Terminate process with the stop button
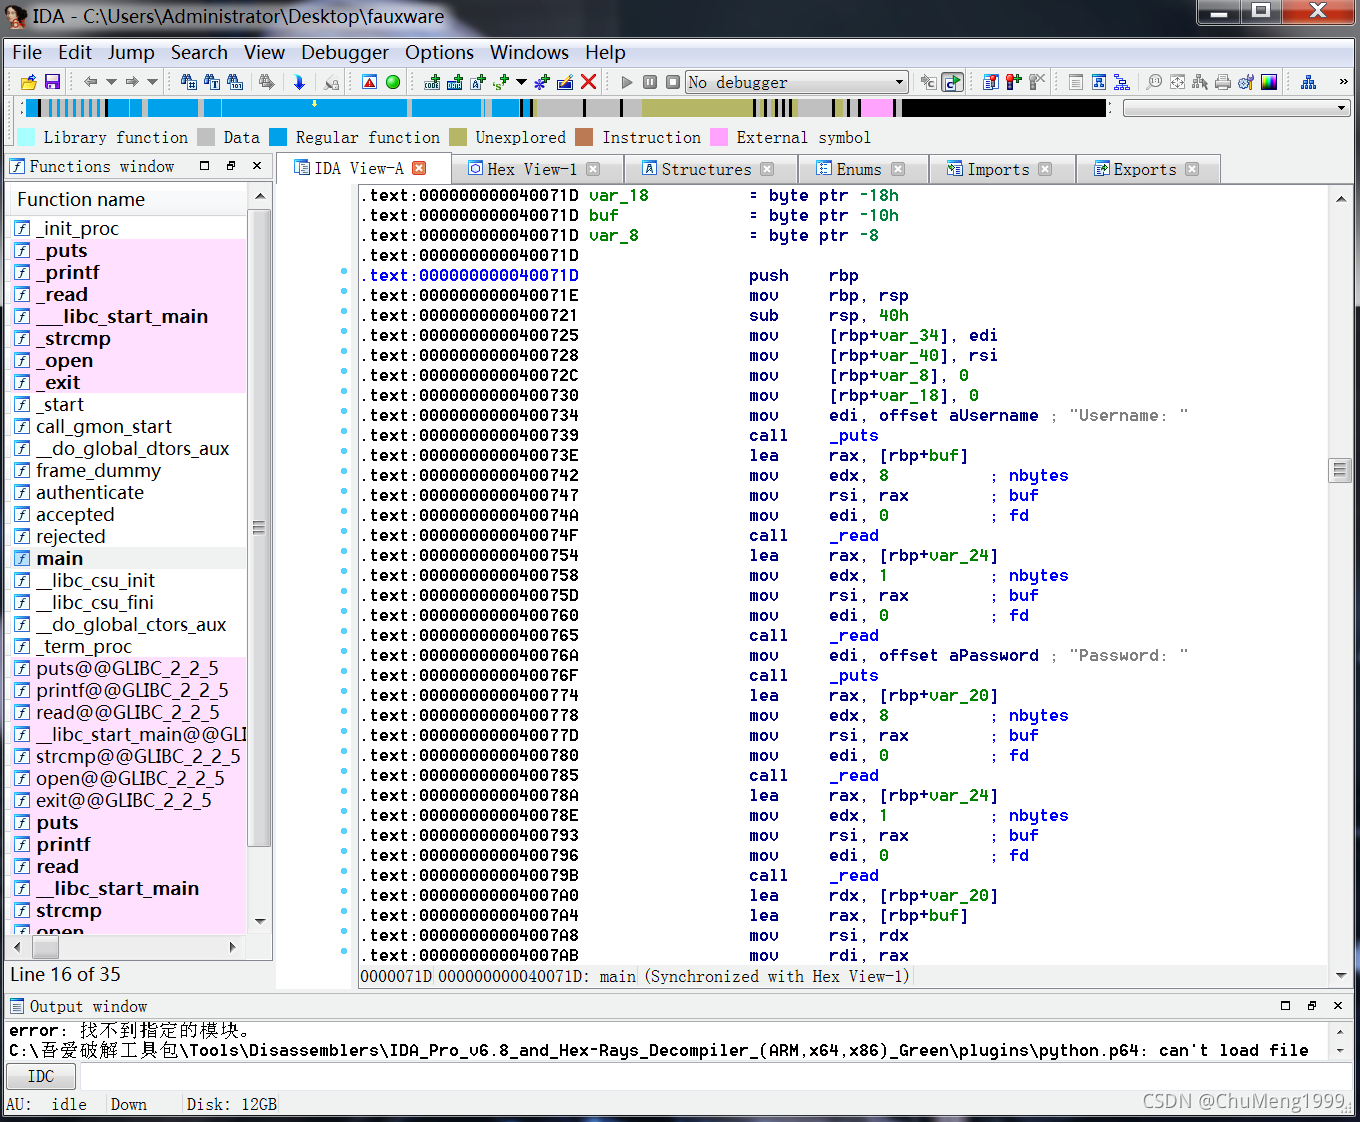Viewport: 1360px width, 1122px height. [673, 82]
